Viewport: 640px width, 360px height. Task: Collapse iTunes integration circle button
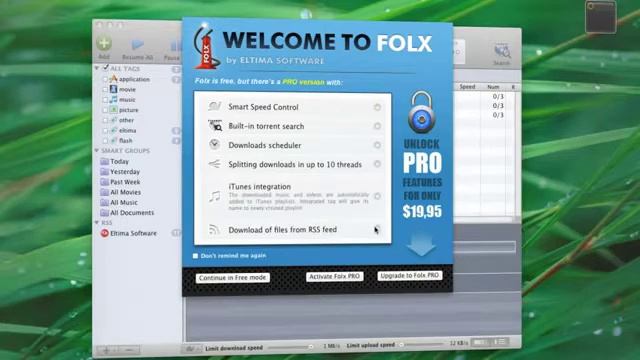377,196
